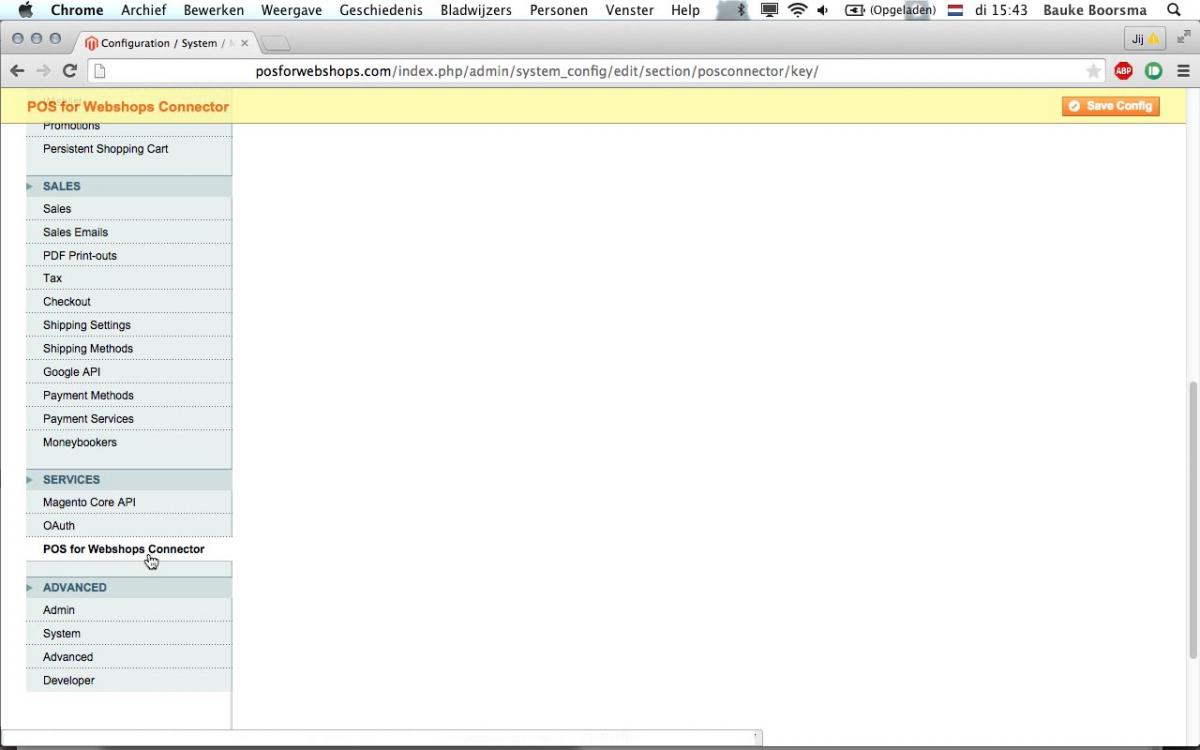Screen dimensions: 1200x750
Task: Select Google API settings
Action: 72,372
